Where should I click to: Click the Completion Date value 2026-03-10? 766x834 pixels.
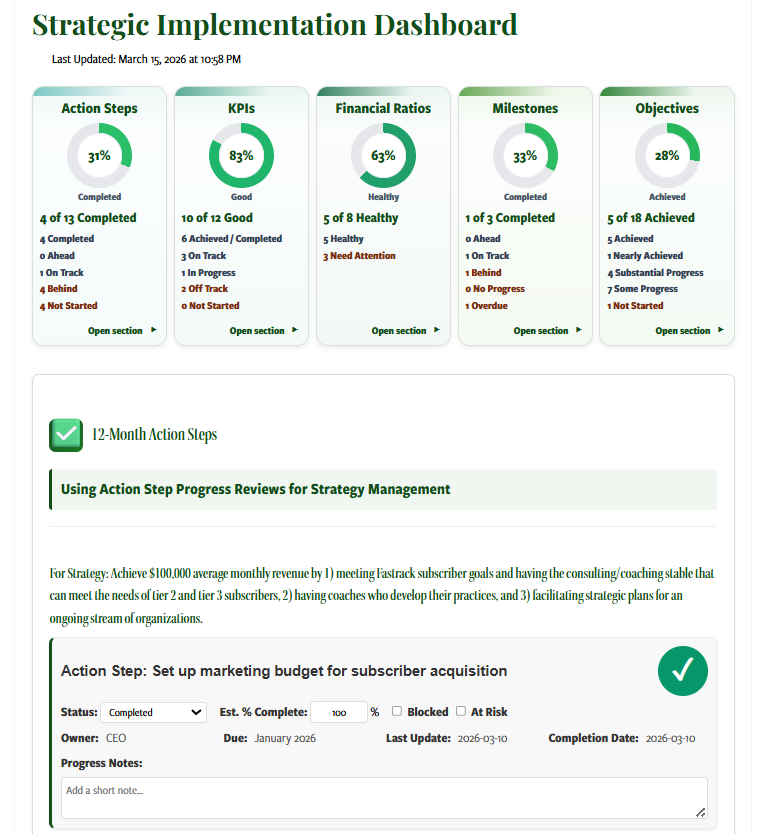[x=670, y=738]
